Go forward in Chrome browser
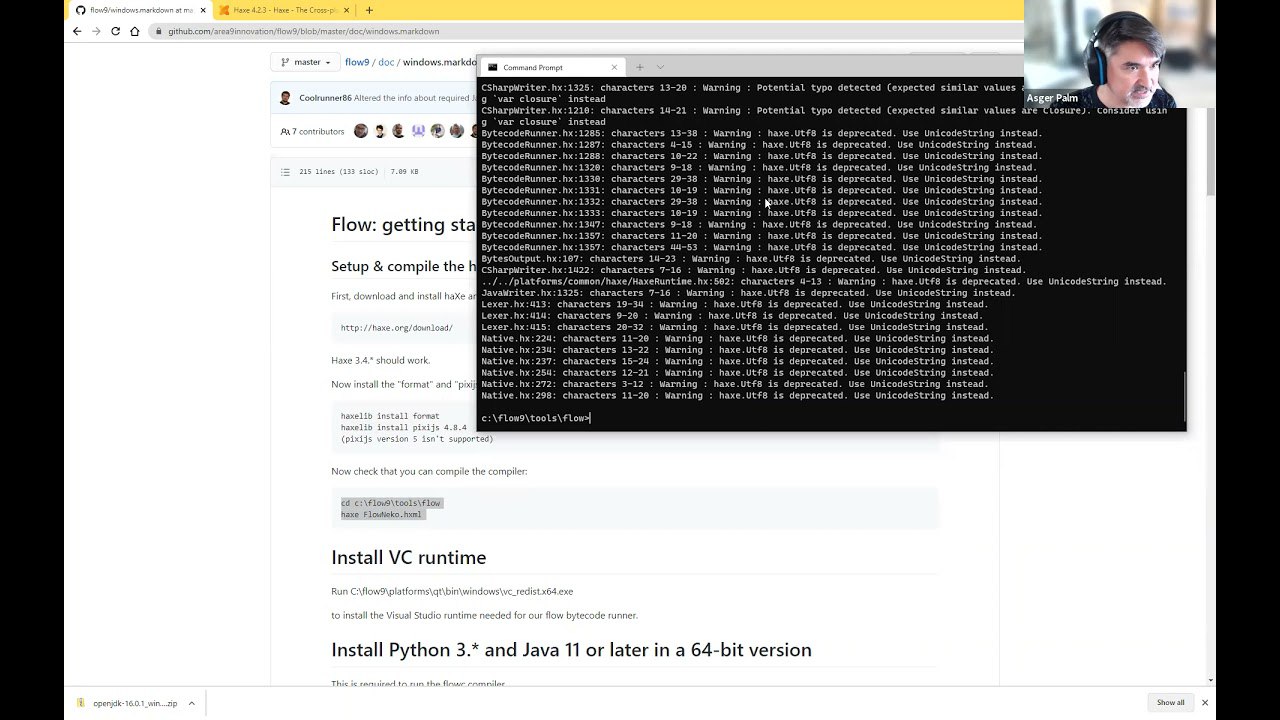 pyautogui.click(x=96, y=31)
